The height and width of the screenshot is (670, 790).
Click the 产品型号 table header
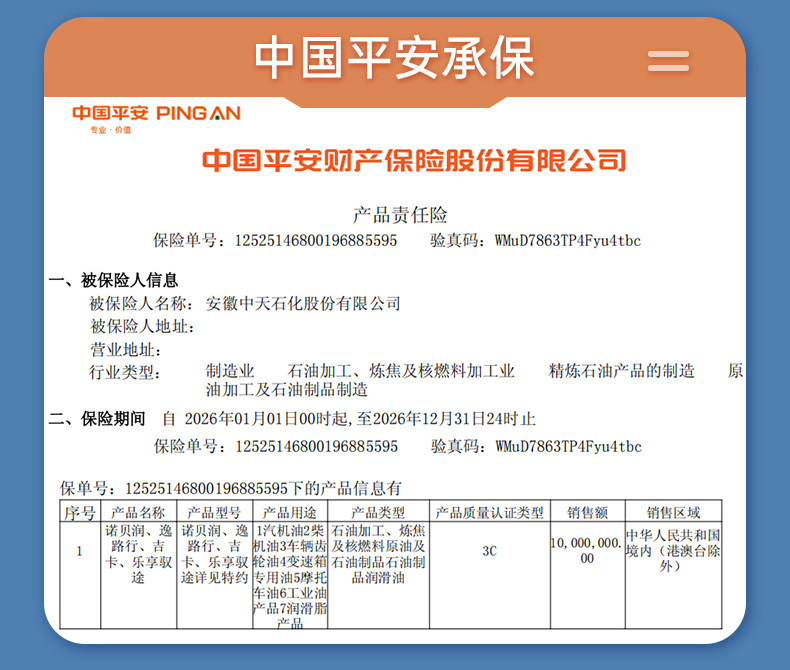click(214, 512)
